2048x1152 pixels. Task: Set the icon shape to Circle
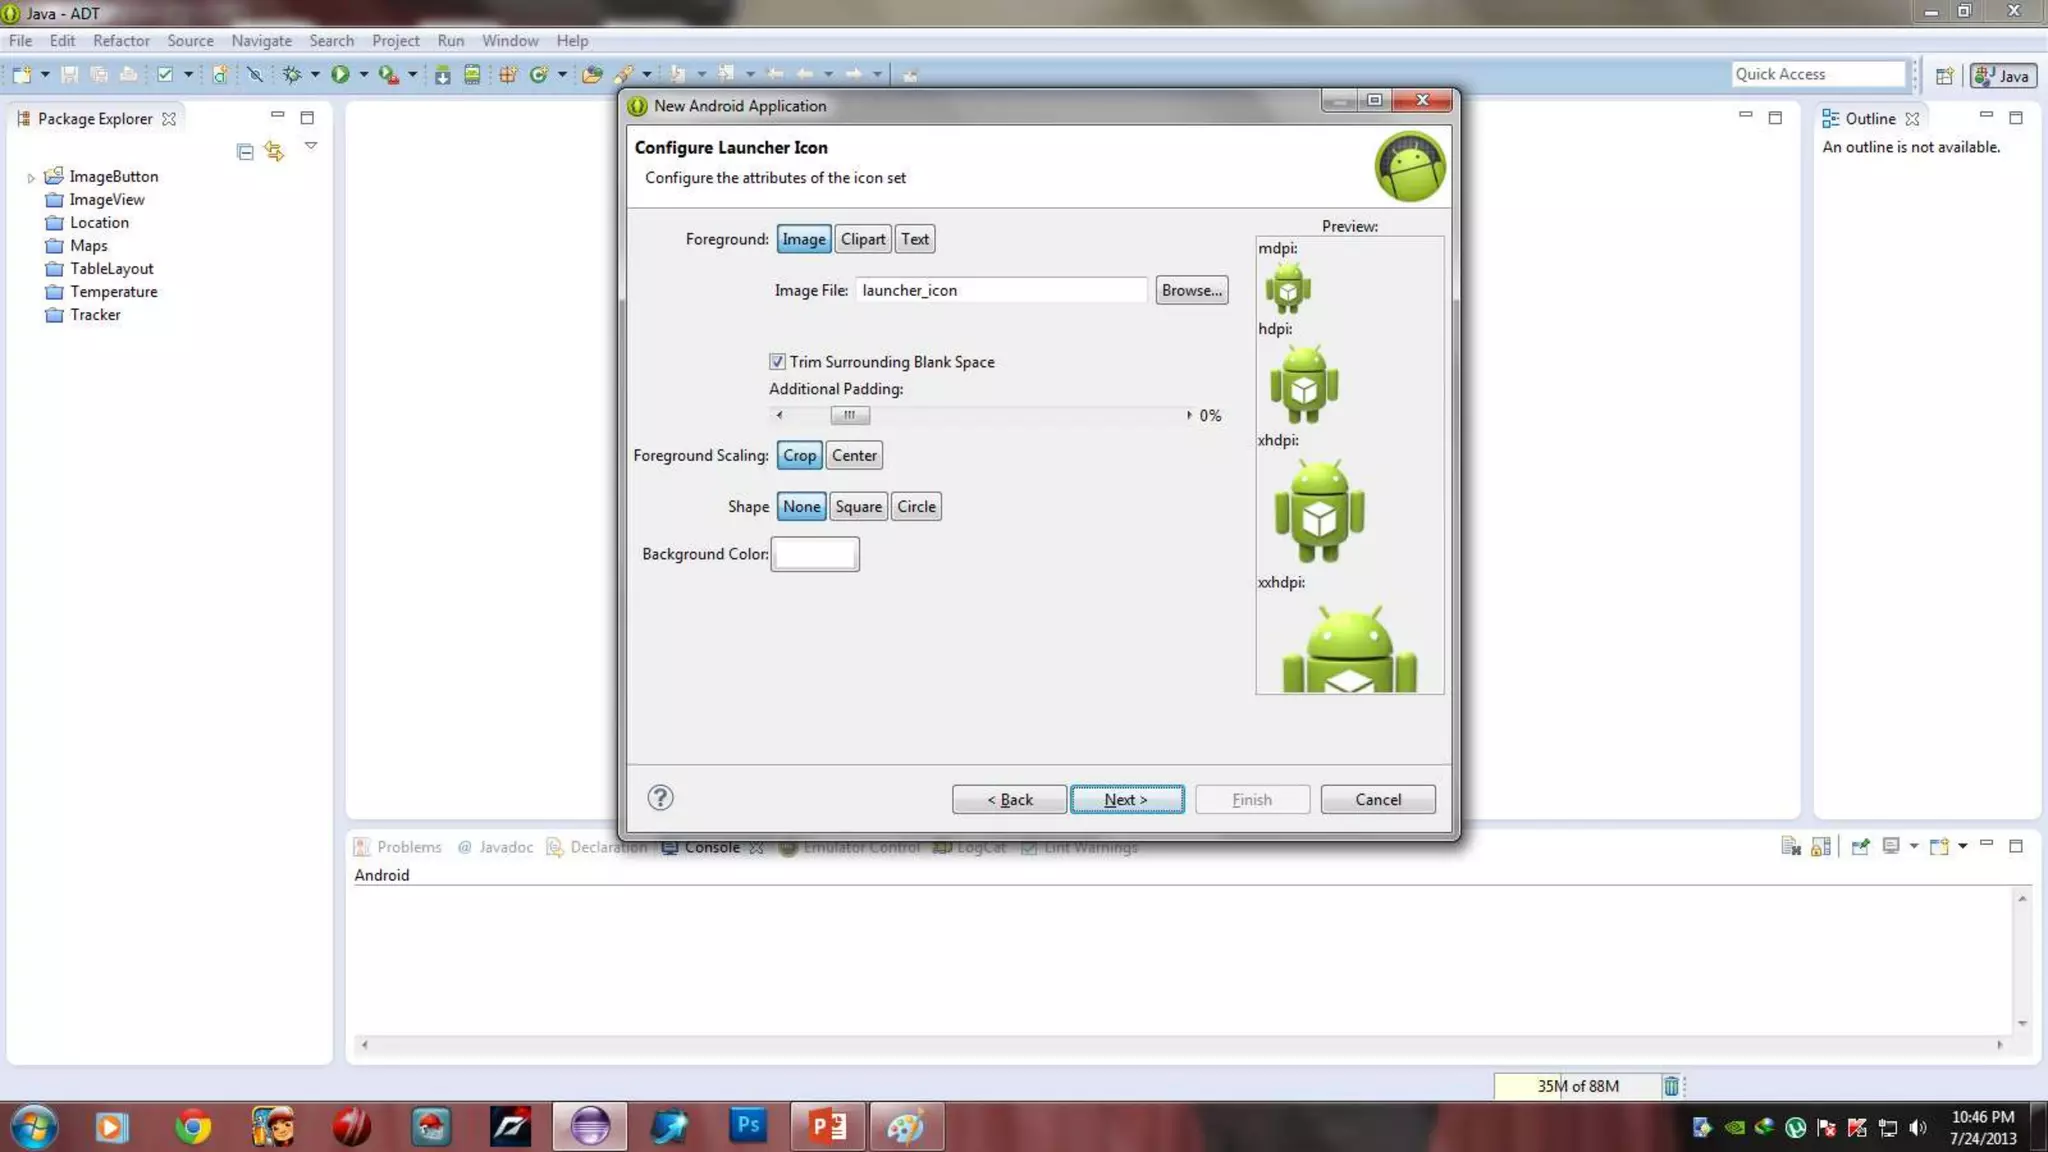(x=916, y=507)
